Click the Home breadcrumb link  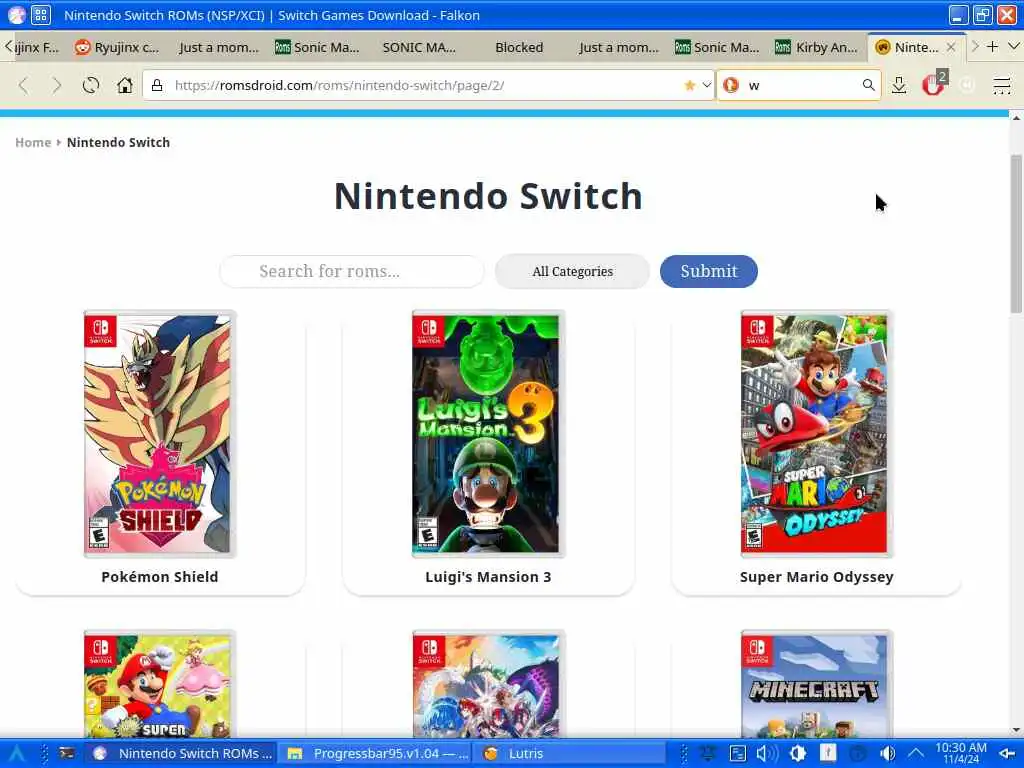[33, 142]
